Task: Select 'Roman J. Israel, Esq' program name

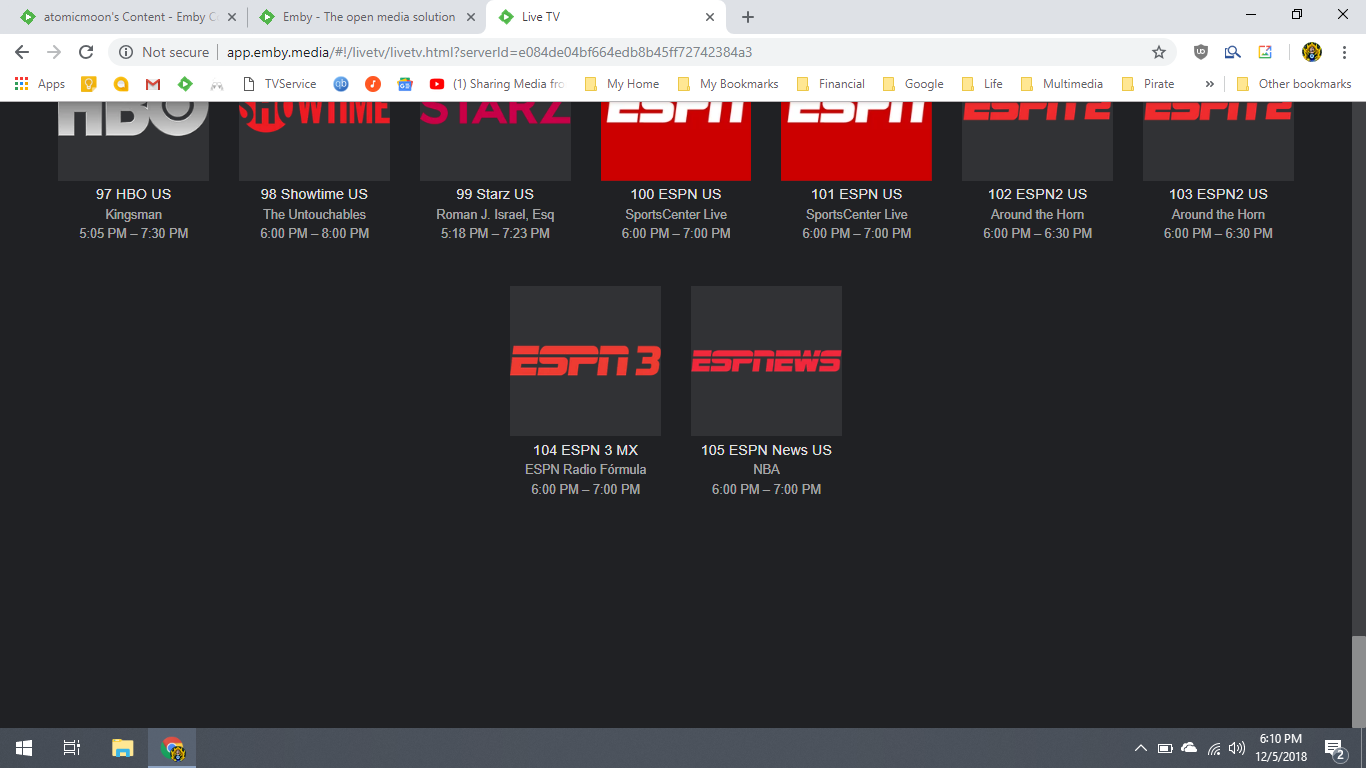Action: pos(495,214)
